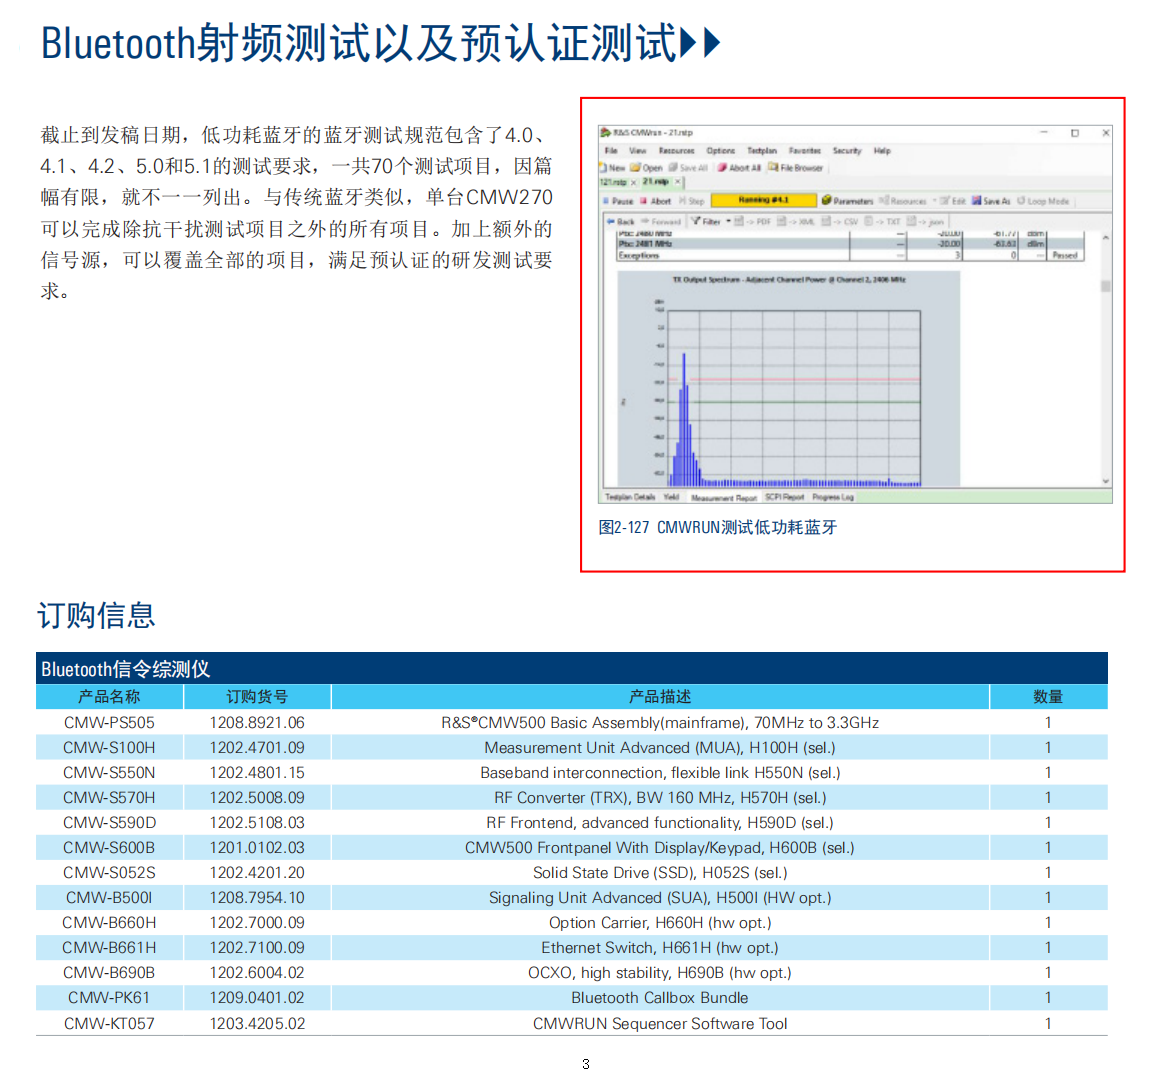
Task: Click 'Bluetooth Callbox Bundle' description
Action: (x=660, y=998)
